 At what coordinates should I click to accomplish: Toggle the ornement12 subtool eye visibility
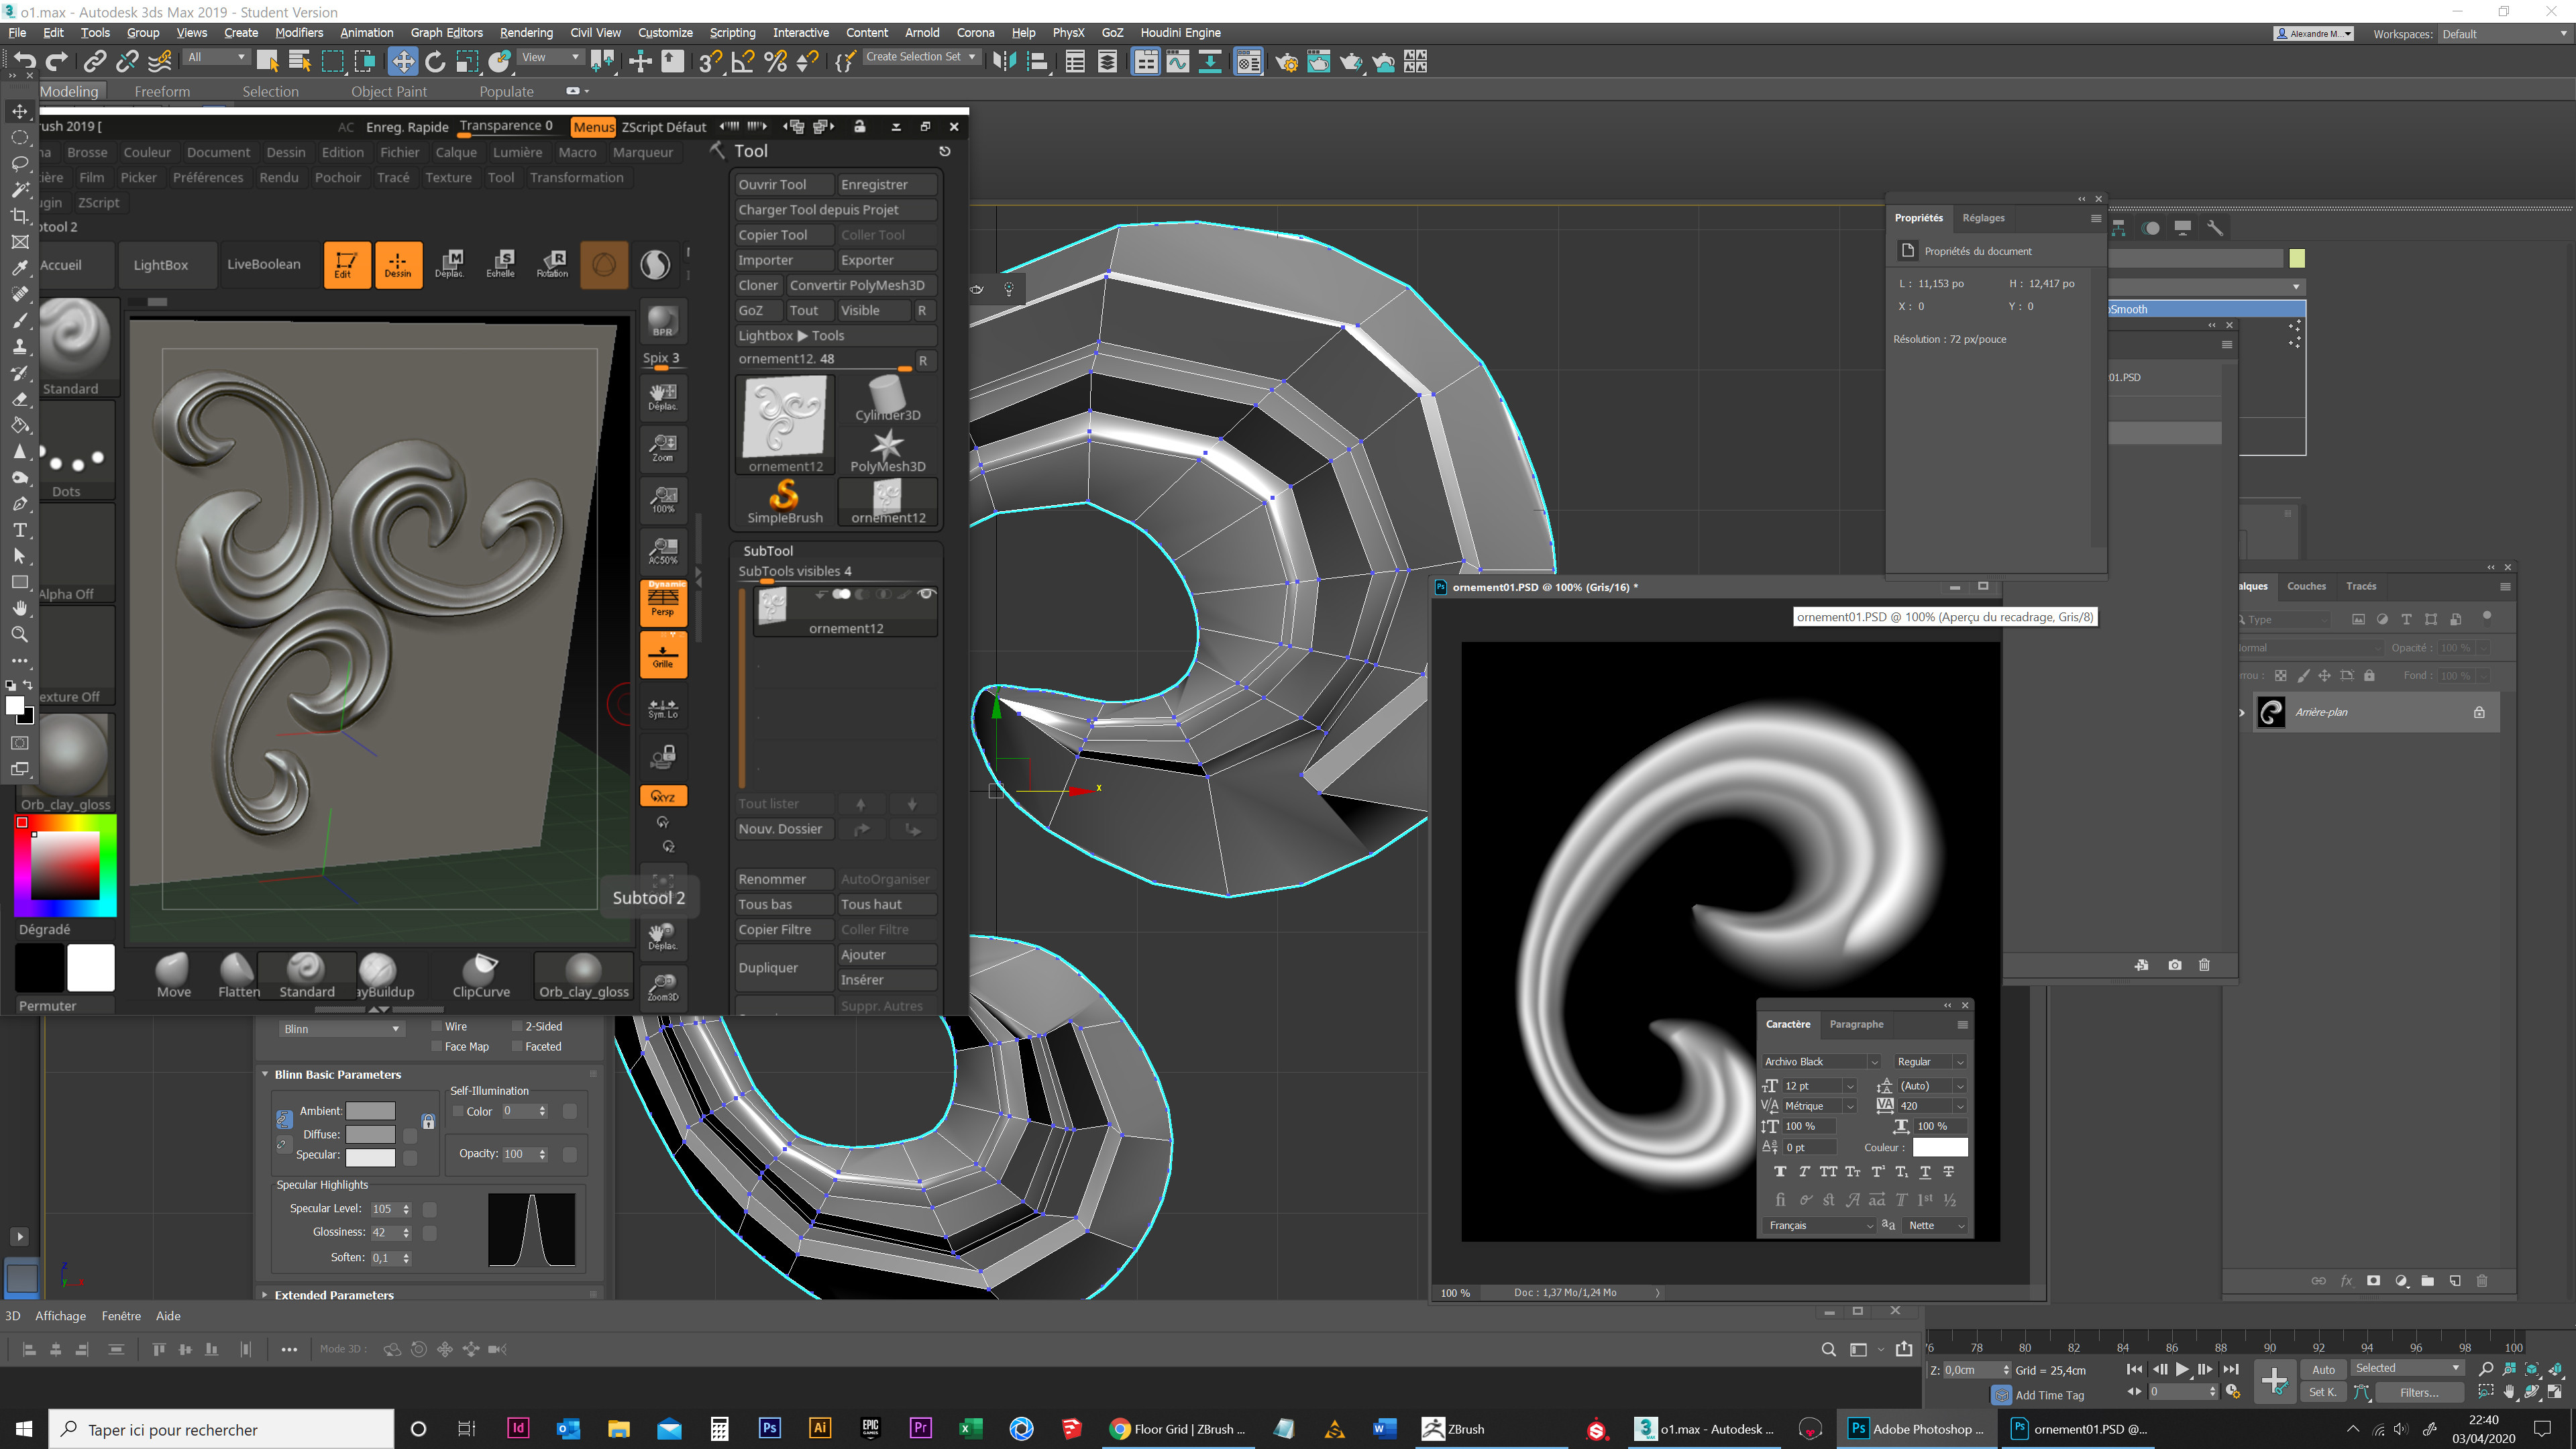tap(926, 594)
